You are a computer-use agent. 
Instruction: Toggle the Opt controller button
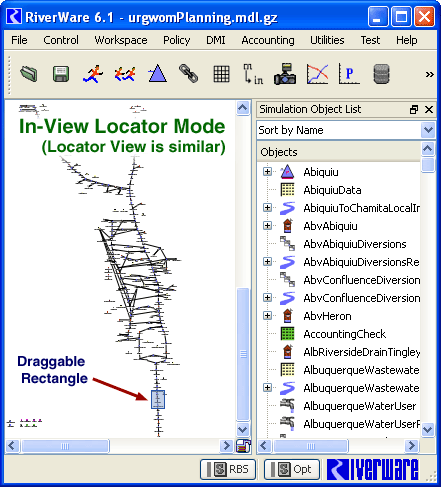[292, 469]
